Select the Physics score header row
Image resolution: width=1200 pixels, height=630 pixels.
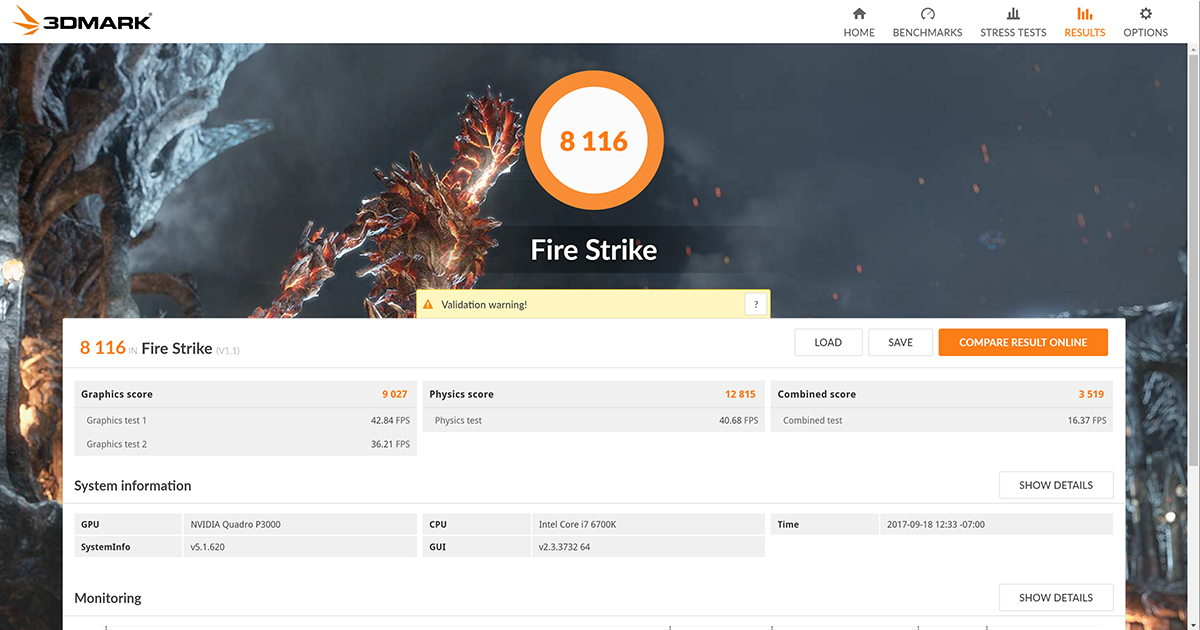pos(593,394)
